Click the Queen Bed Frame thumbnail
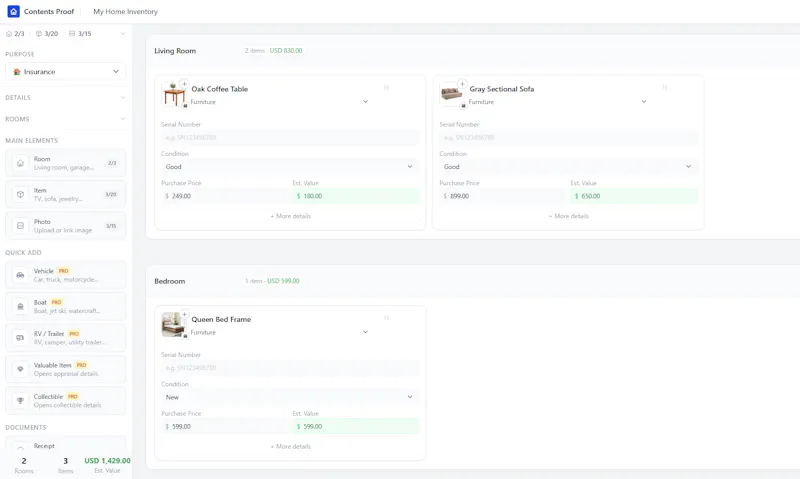The image size is (800, 479). 173,325
